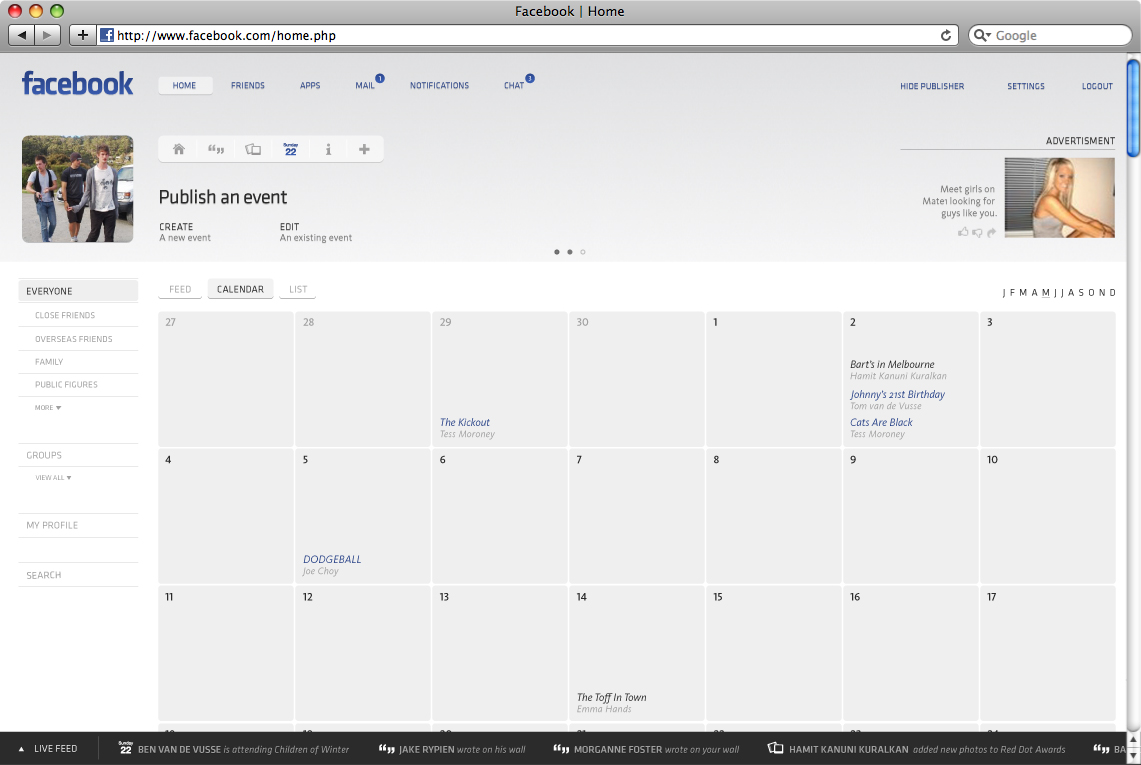Click quote icon beside Jake Rypien

(386, 748)
